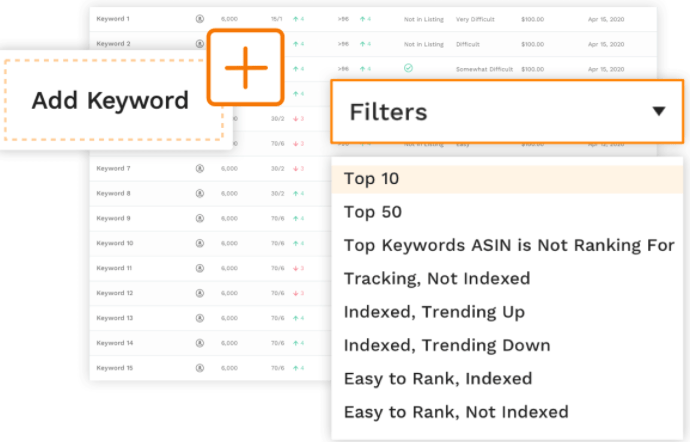Click the Keyword 8 name cell
The image size is (690, 442).
113,193
